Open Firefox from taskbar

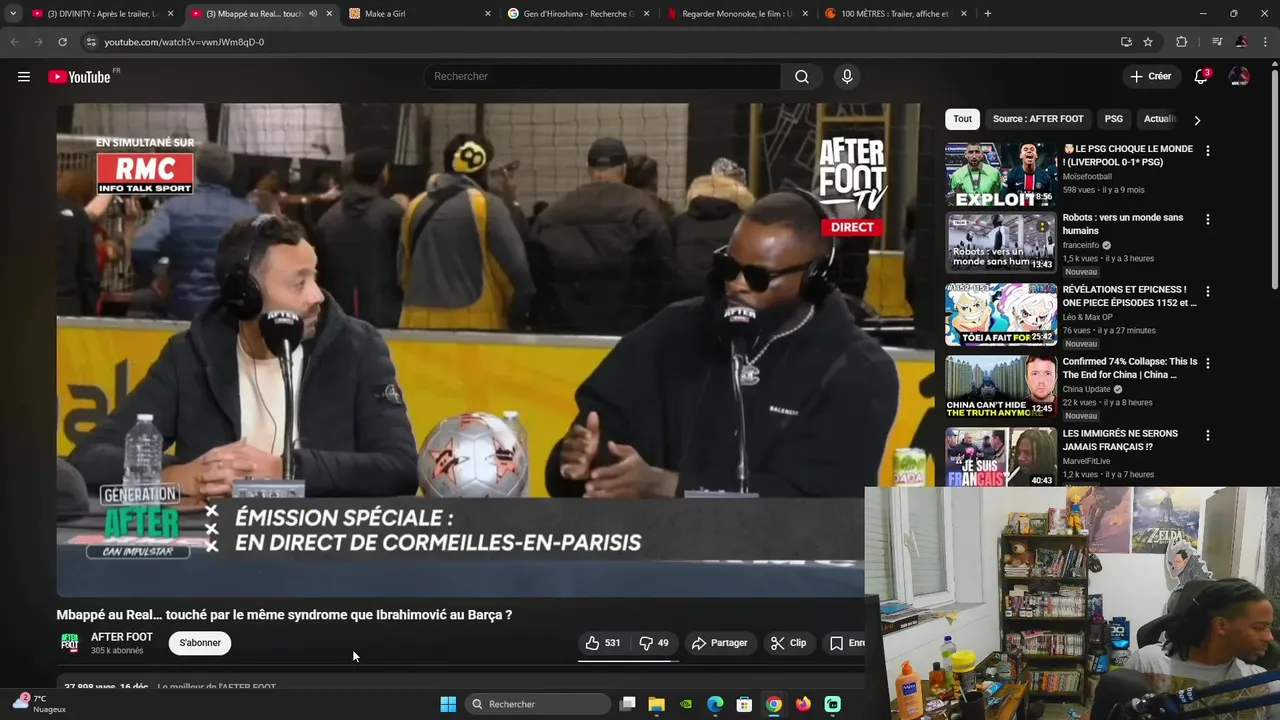click(x=803, y=704)
